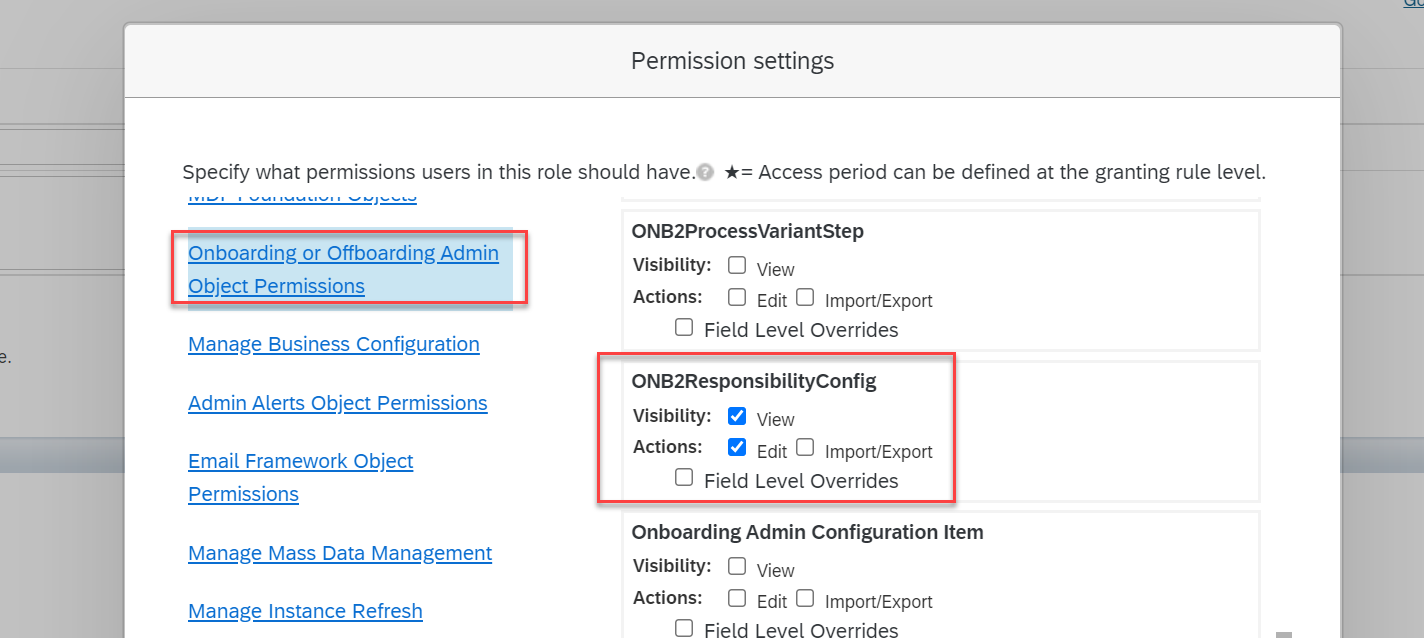Go to Admin Alerts Object Permissions
This screenshot has width=1424, height=638.
[x=338, y=403]
